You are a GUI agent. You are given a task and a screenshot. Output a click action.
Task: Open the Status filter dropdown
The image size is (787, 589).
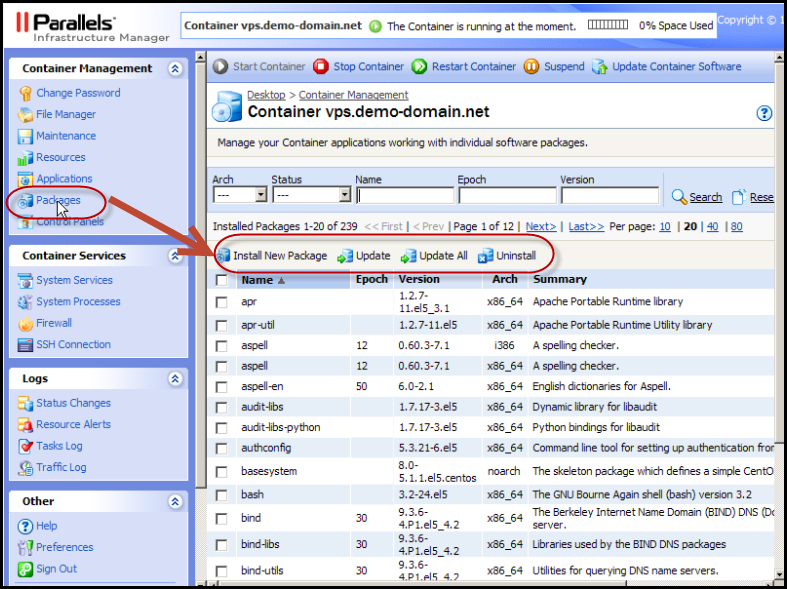(311, 195)
